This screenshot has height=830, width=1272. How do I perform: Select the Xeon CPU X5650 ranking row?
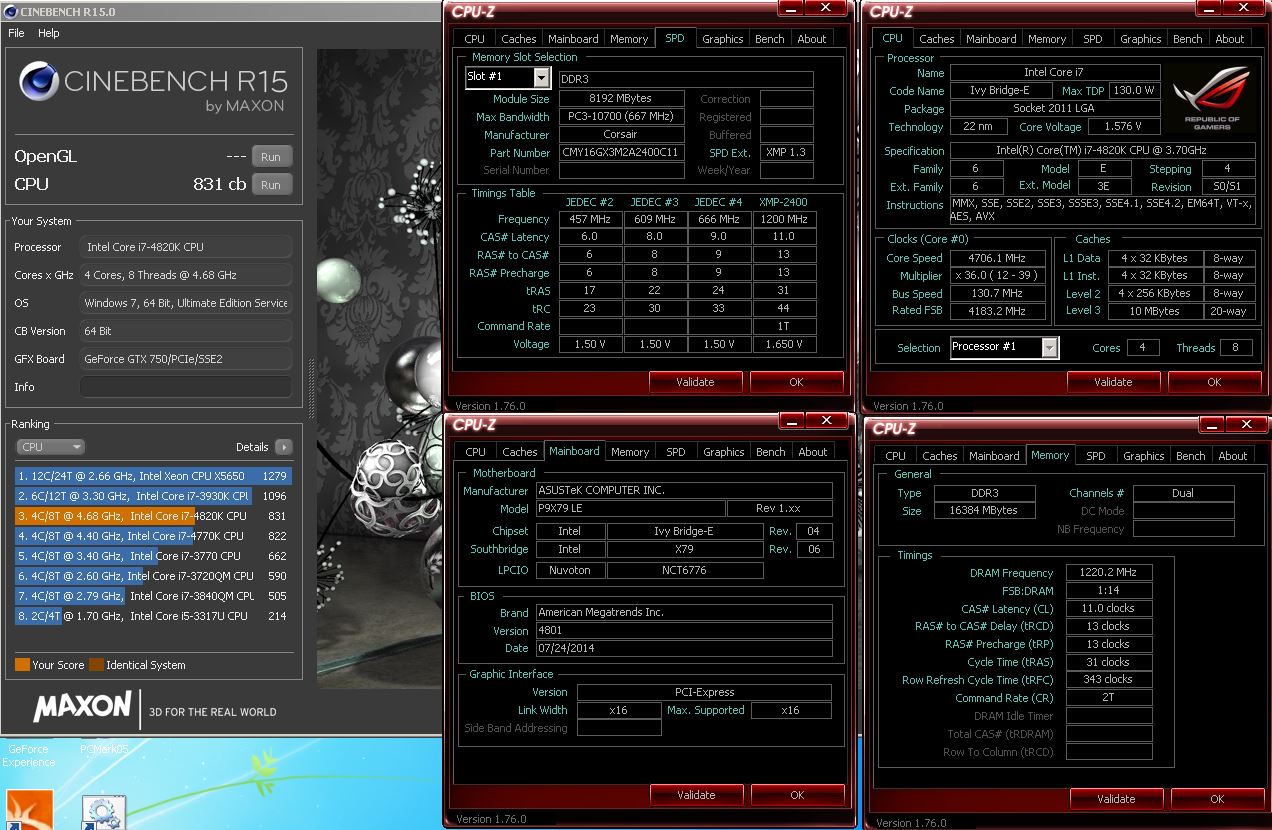[154, 476]
